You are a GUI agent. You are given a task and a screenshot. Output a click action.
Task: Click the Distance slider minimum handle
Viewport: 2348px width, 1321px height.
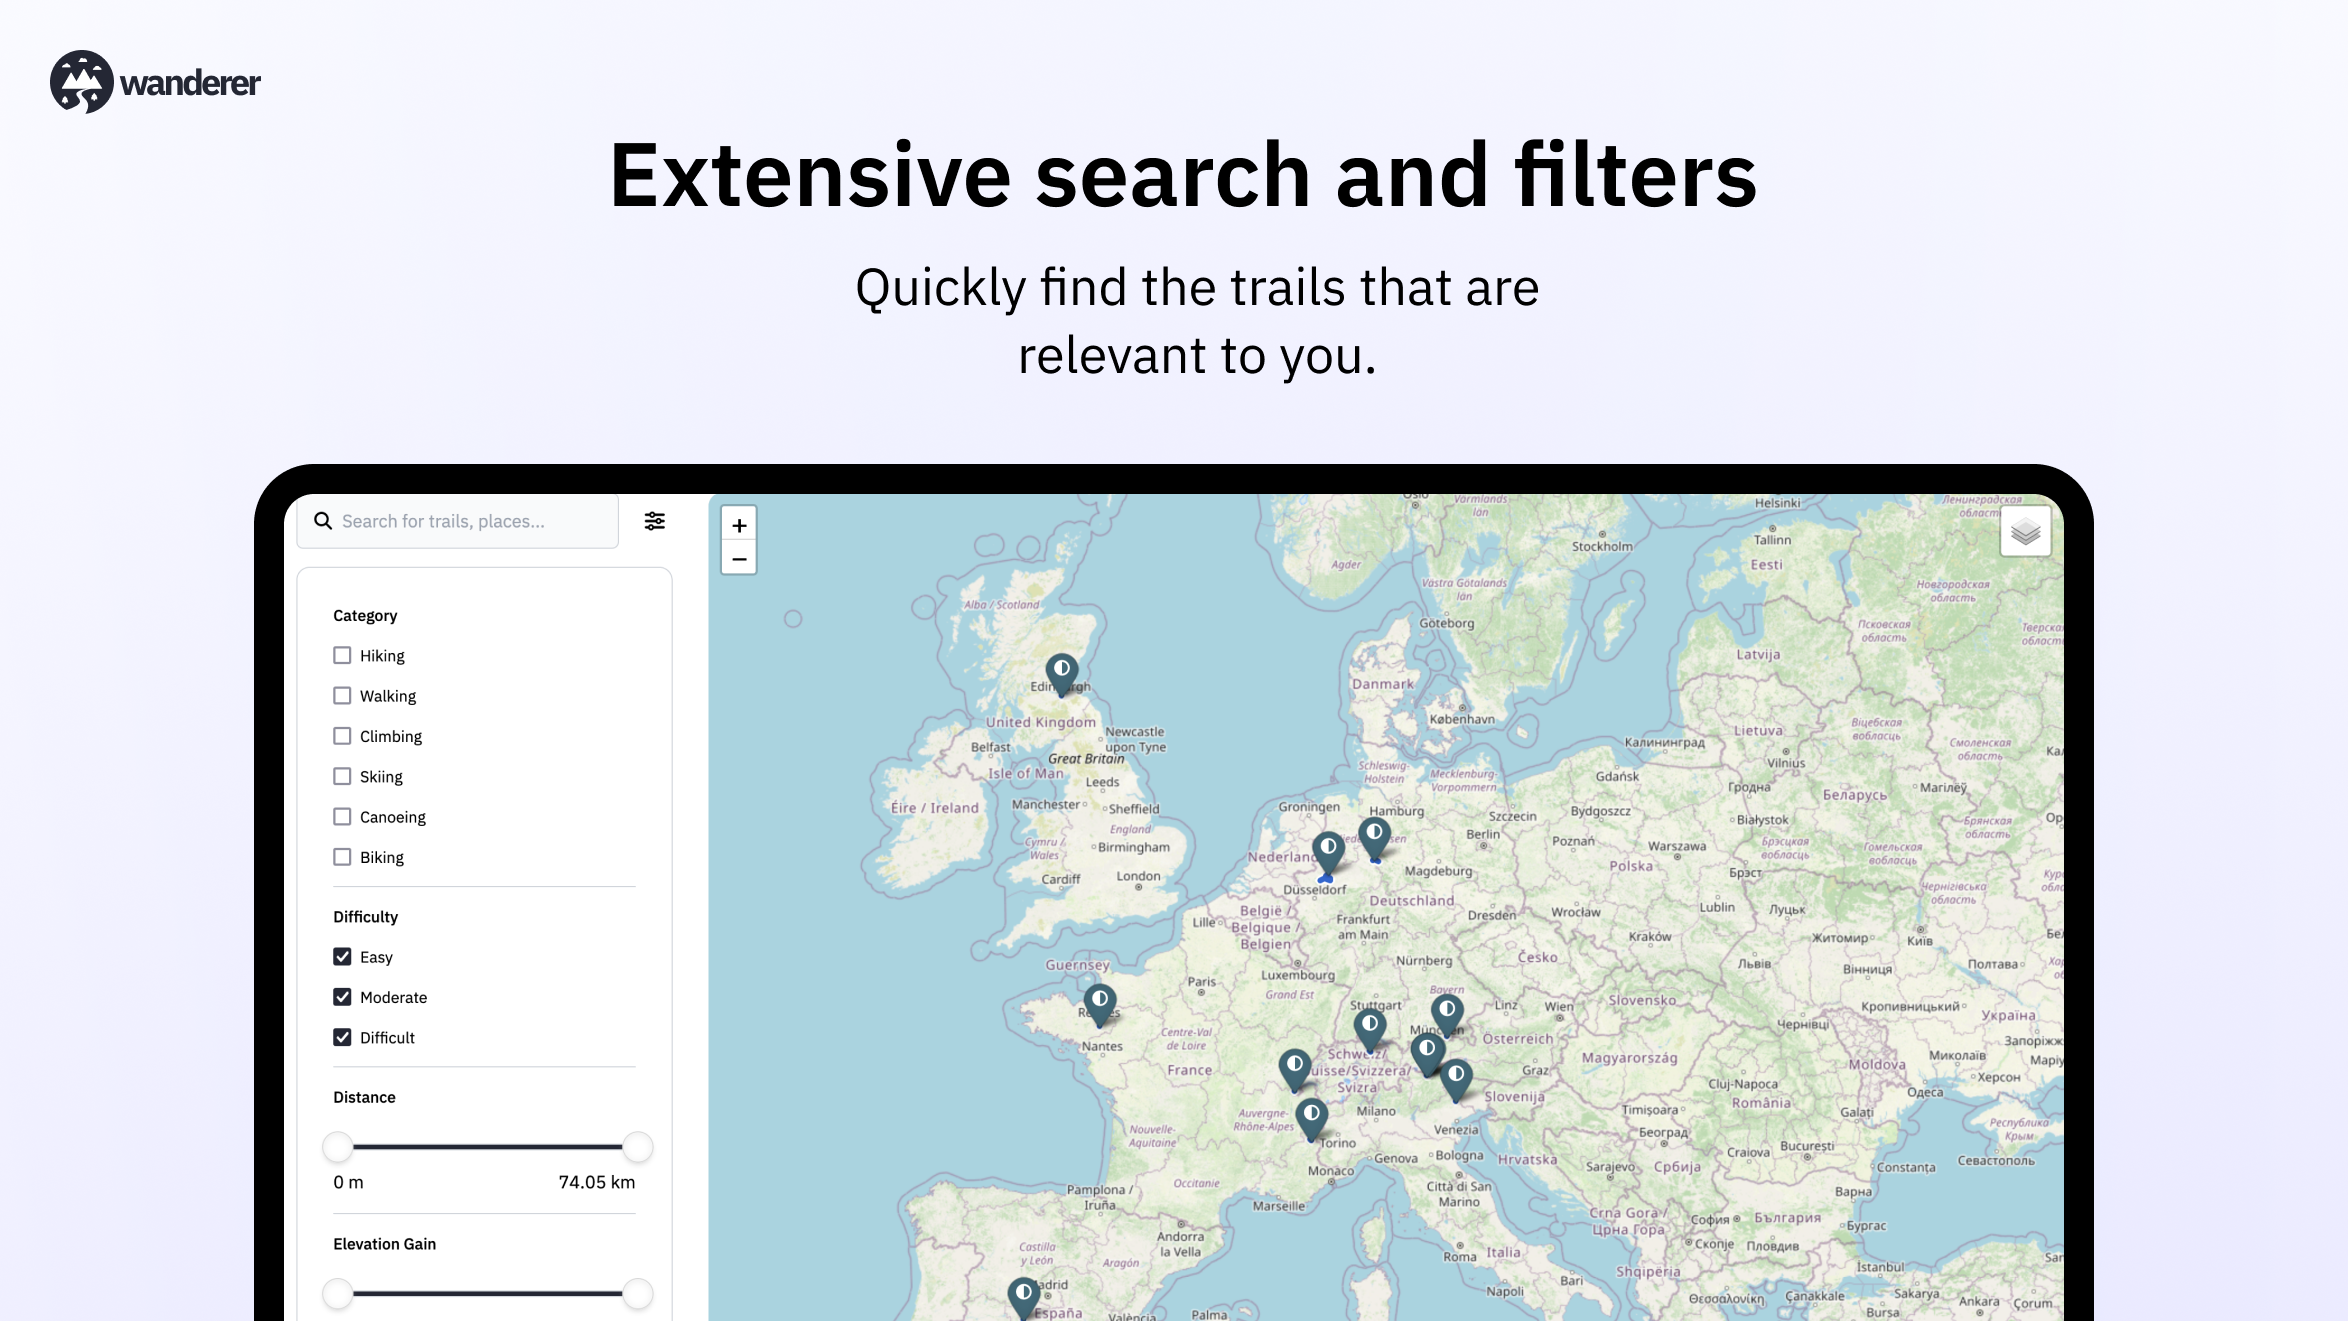tap(338, 1147)
